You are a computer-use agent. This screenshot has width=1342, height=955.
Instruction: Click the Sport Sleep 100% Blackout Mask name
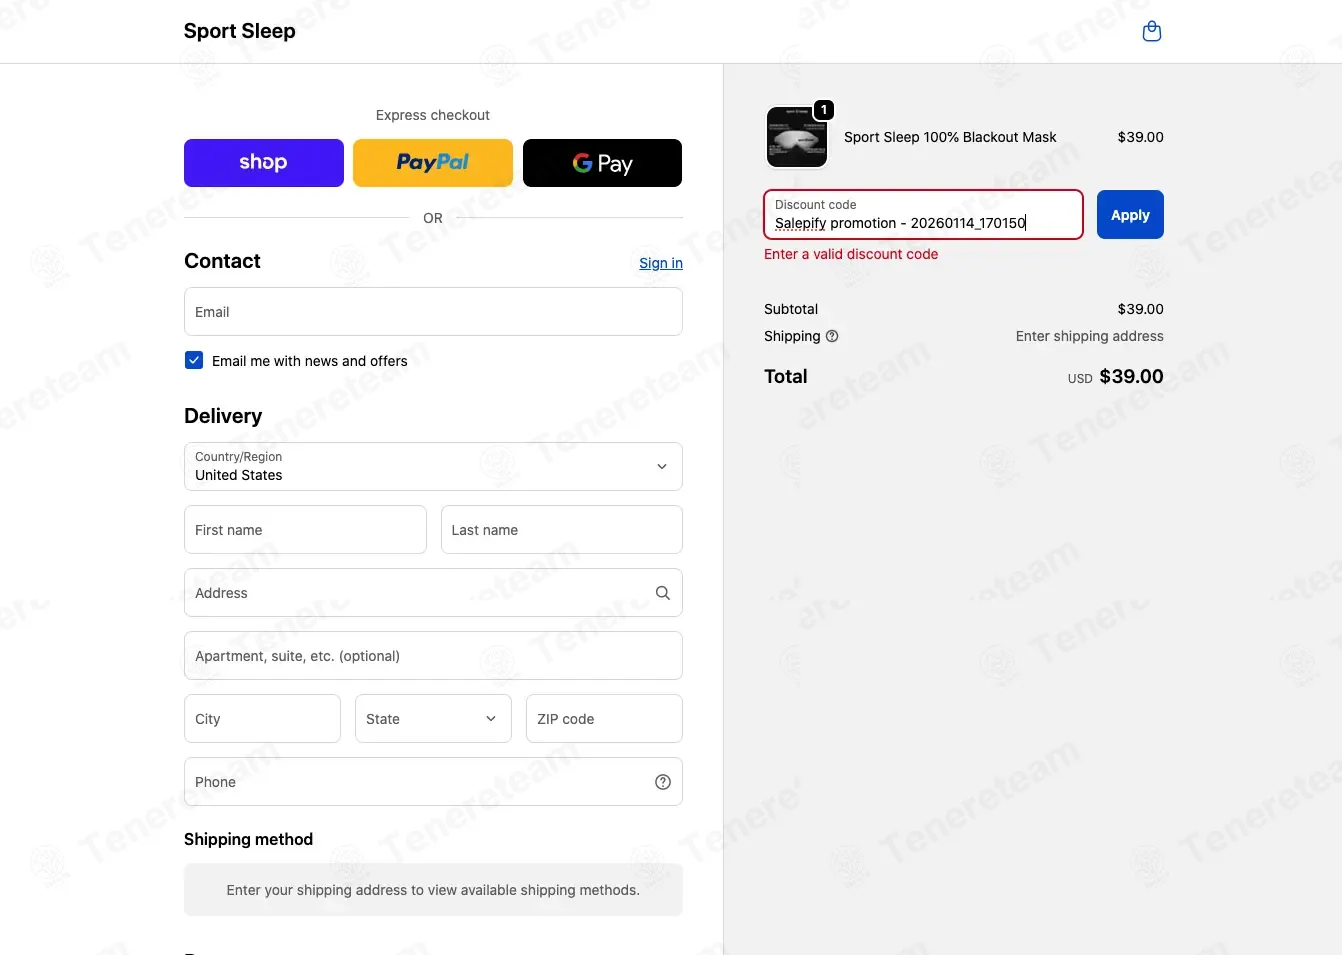click(x=950, y=137)
